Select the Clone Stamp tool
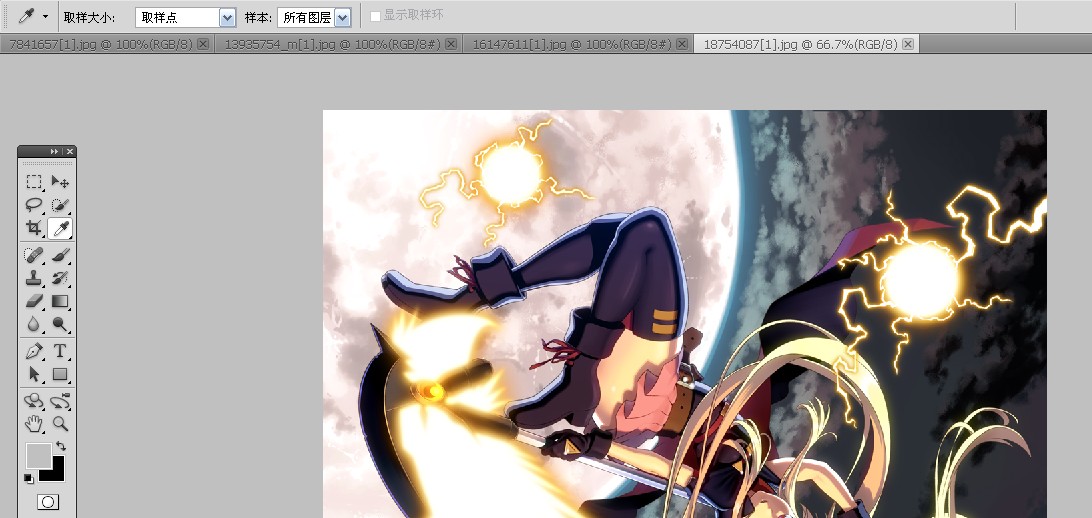This screenshot has width=1092, height=518. tap(33, 278)
